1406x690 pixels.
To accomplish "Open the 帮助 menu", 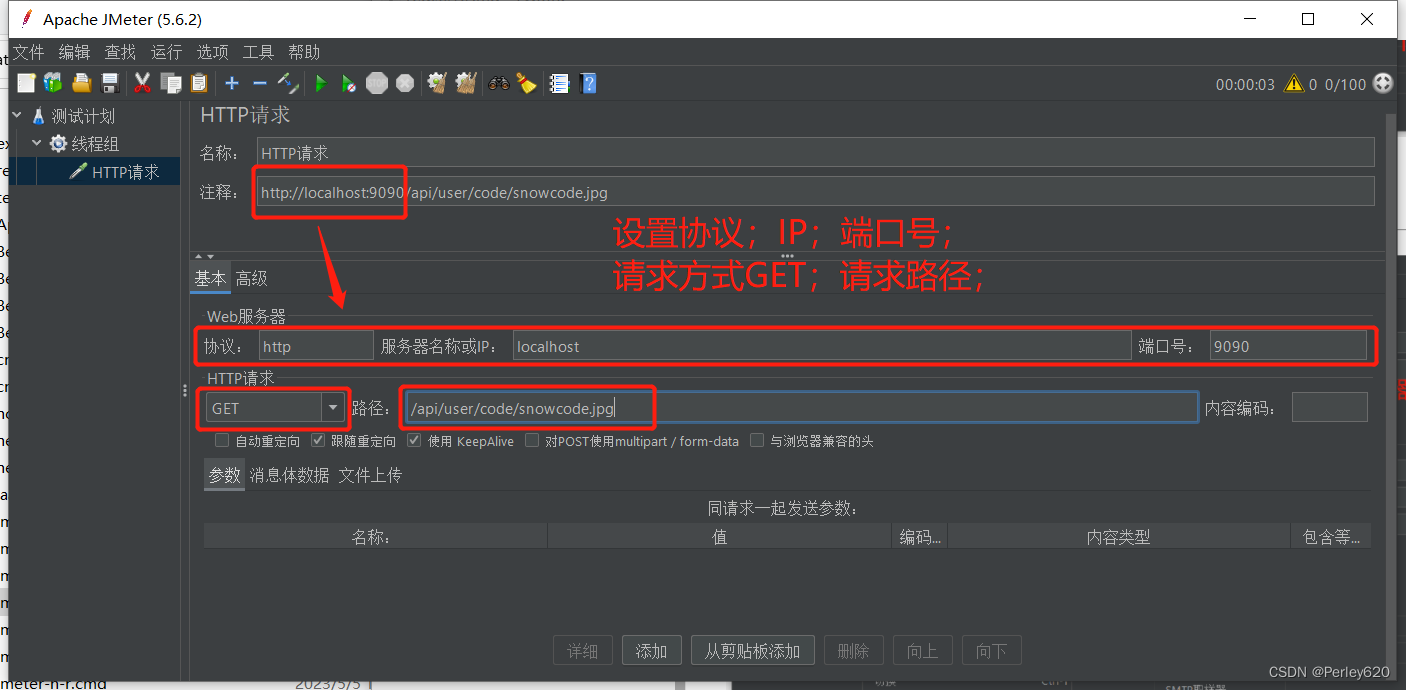I will [304, 52].
